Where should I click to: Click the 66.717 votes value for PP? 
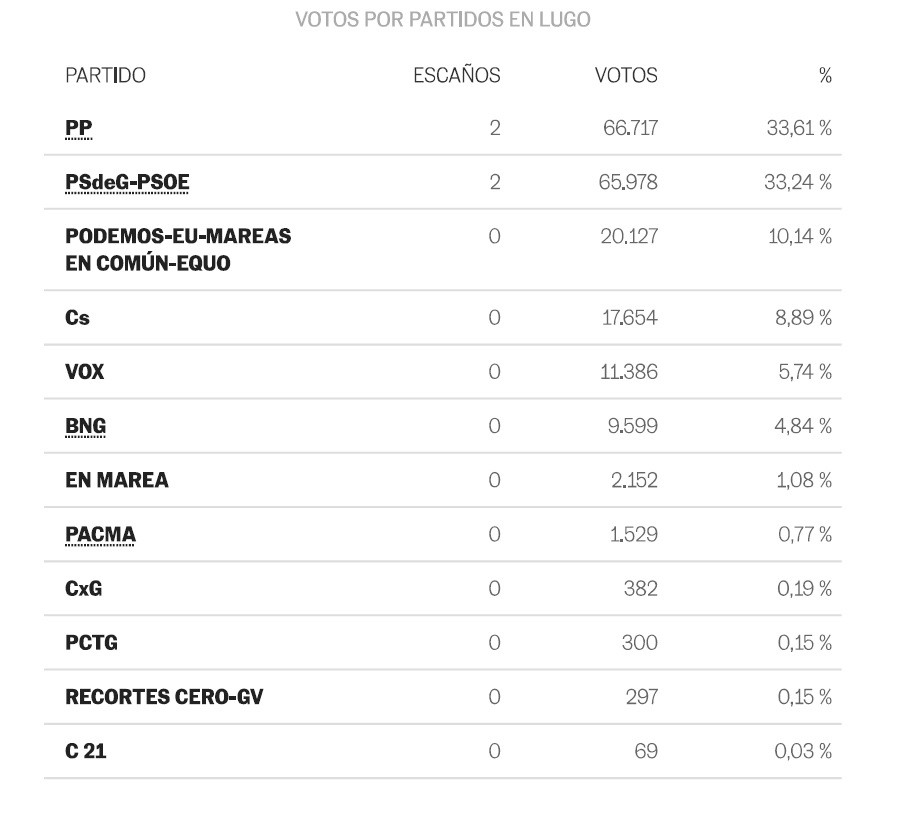click(630, 128)
